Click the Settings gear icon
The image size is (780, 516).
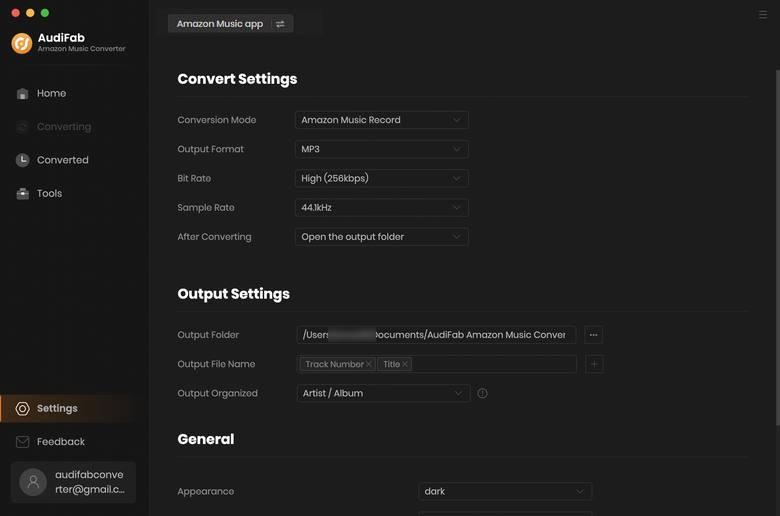click(x=22, y=409)
